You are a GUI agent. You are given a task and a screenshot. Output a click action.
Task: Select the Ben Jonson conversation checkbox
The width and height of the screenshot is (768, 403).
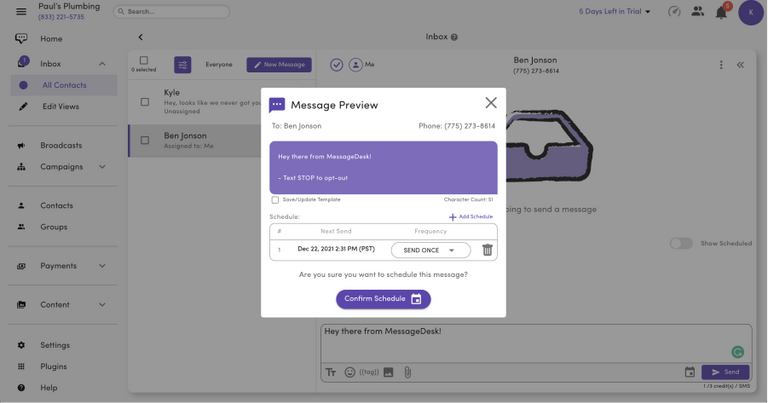[x=145, y=141]
